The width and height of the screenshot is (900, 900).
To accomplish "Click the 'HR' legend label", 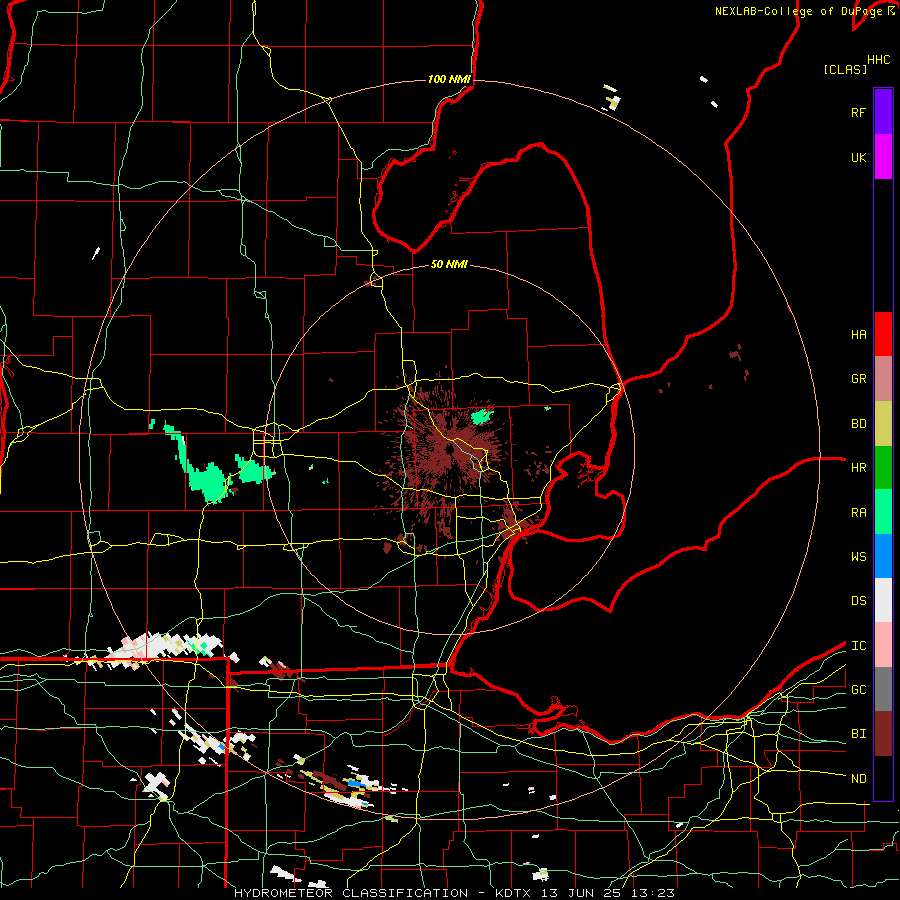I will click(x=858, y=468).
